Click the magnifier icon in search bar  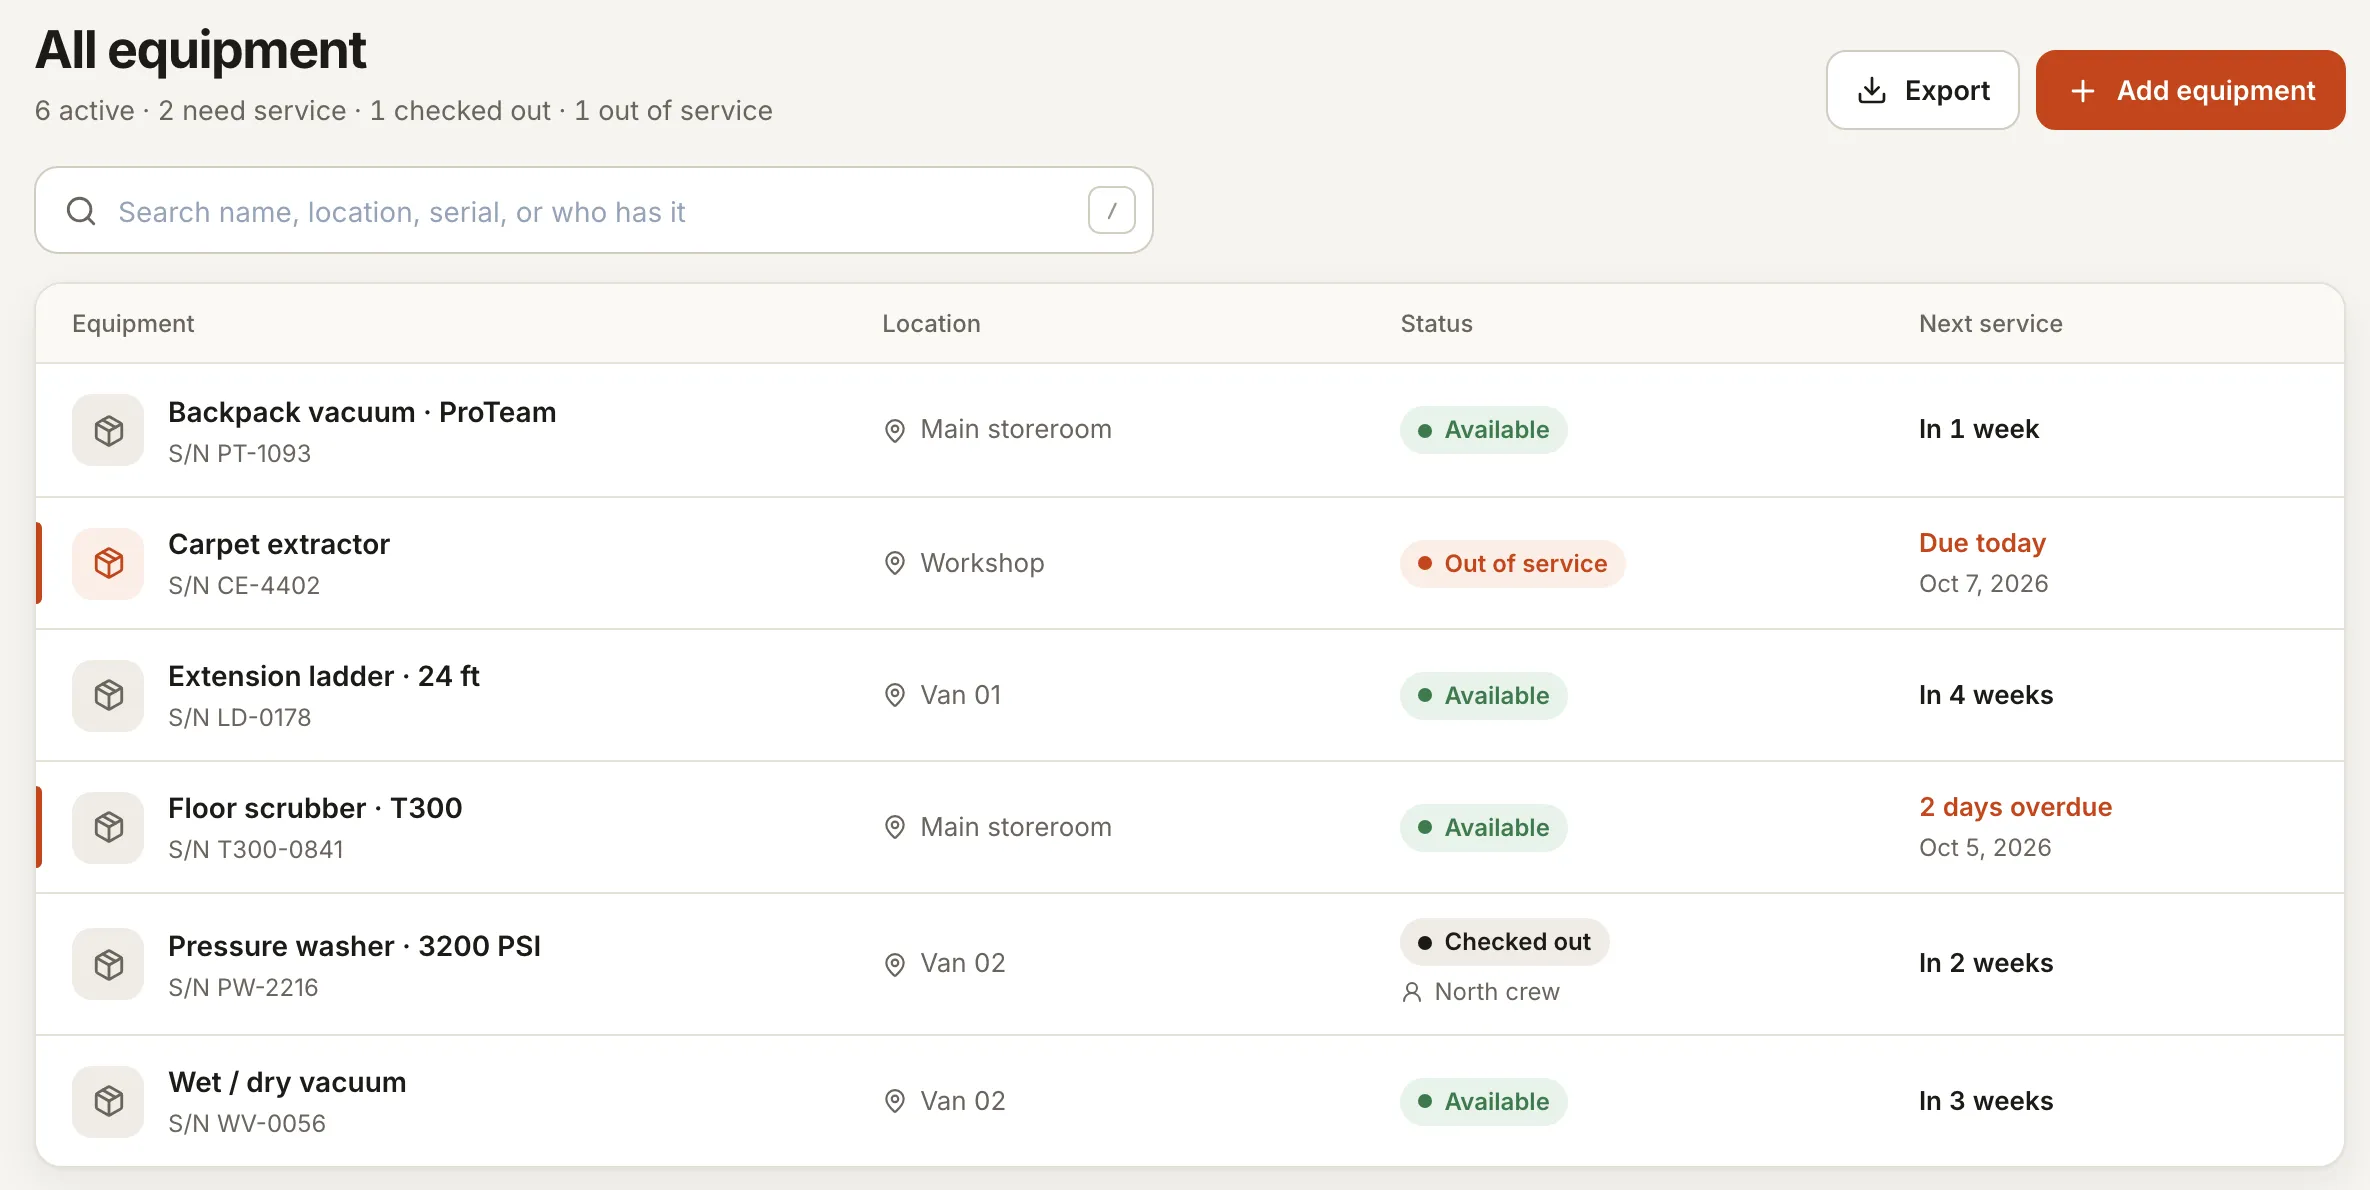[81, 211]
